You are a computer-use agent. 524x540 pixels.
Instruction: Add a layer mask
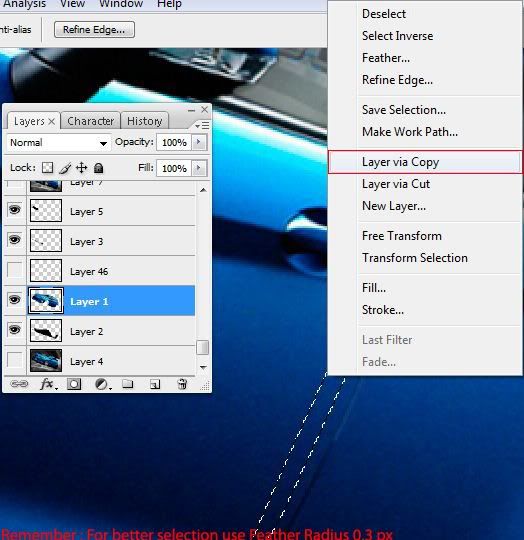(74, 384)
